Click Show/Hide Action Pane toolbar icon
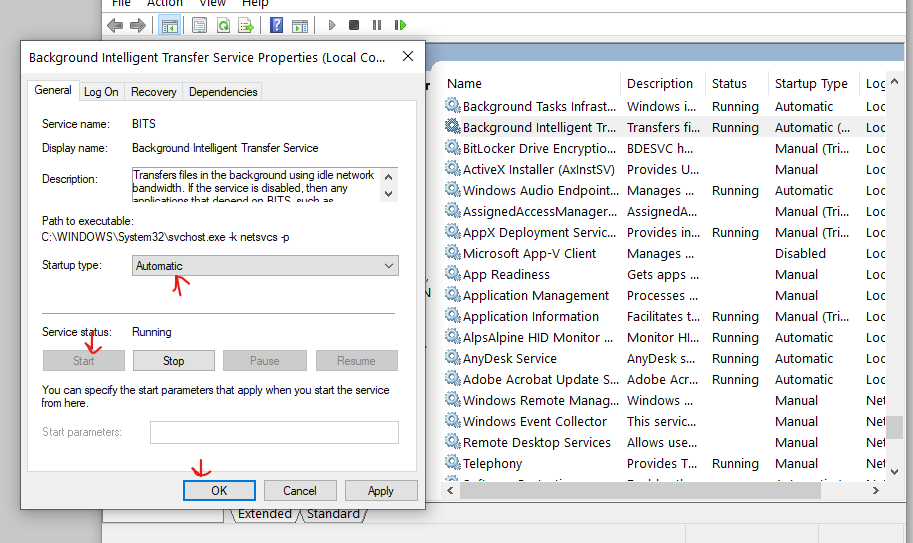Image resolution: width=913 pixels, height=543 pixels. [300, 26]
